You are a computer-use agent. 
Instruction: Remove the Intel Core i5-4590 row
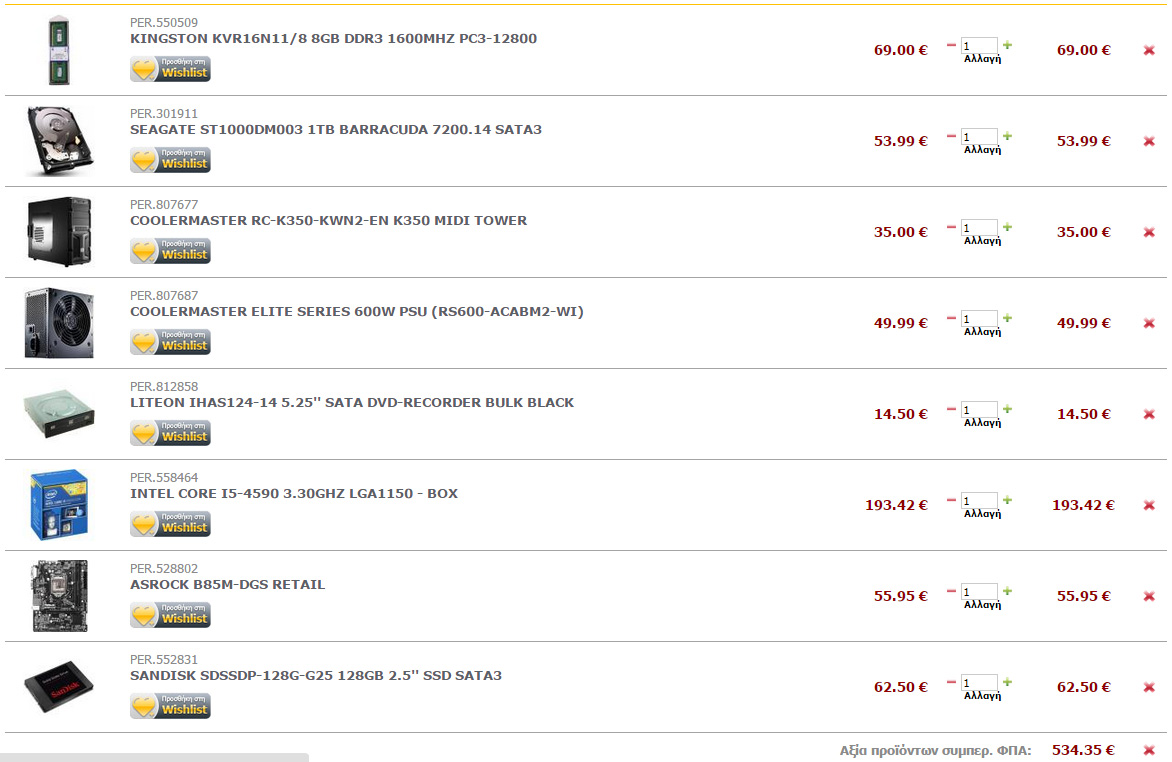(1149, 506)
